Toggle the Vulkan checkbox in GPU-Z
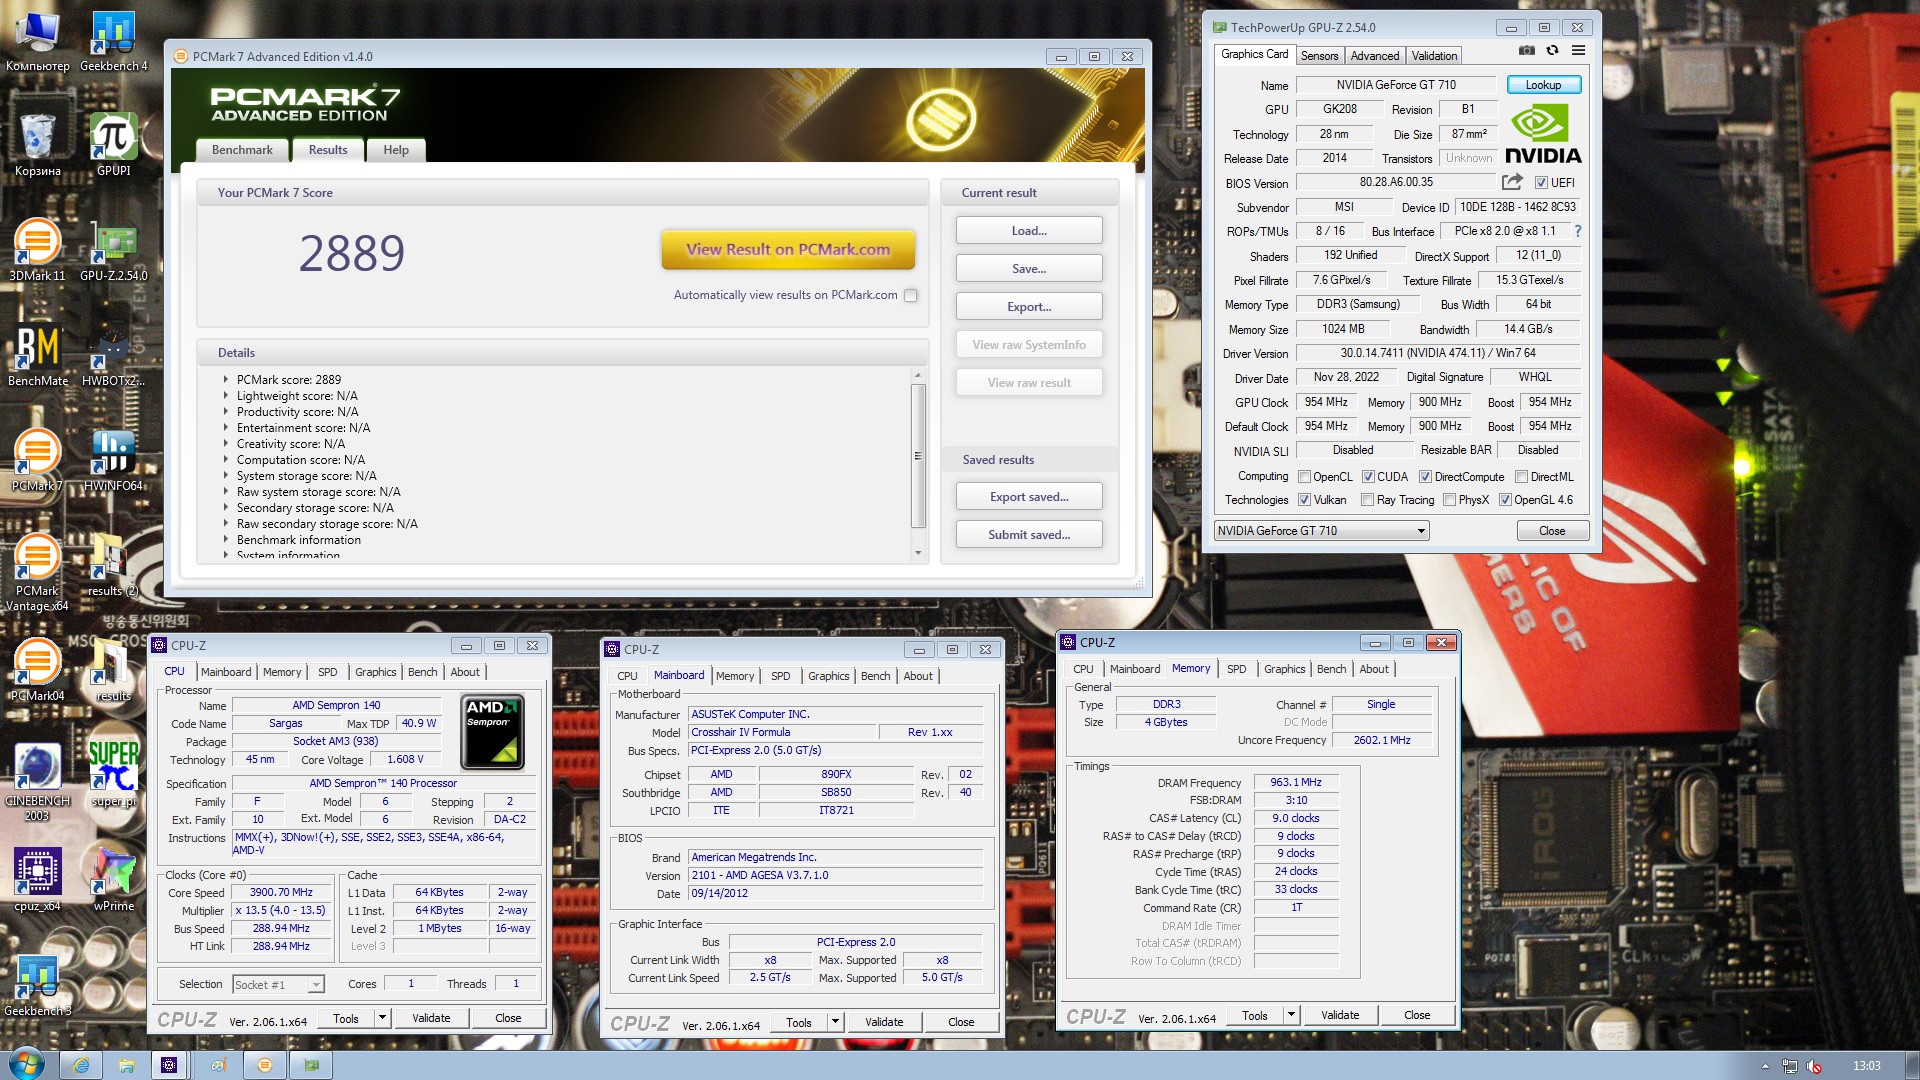The width and height of the screenshot is (1920, 1080). point(1304,500)
